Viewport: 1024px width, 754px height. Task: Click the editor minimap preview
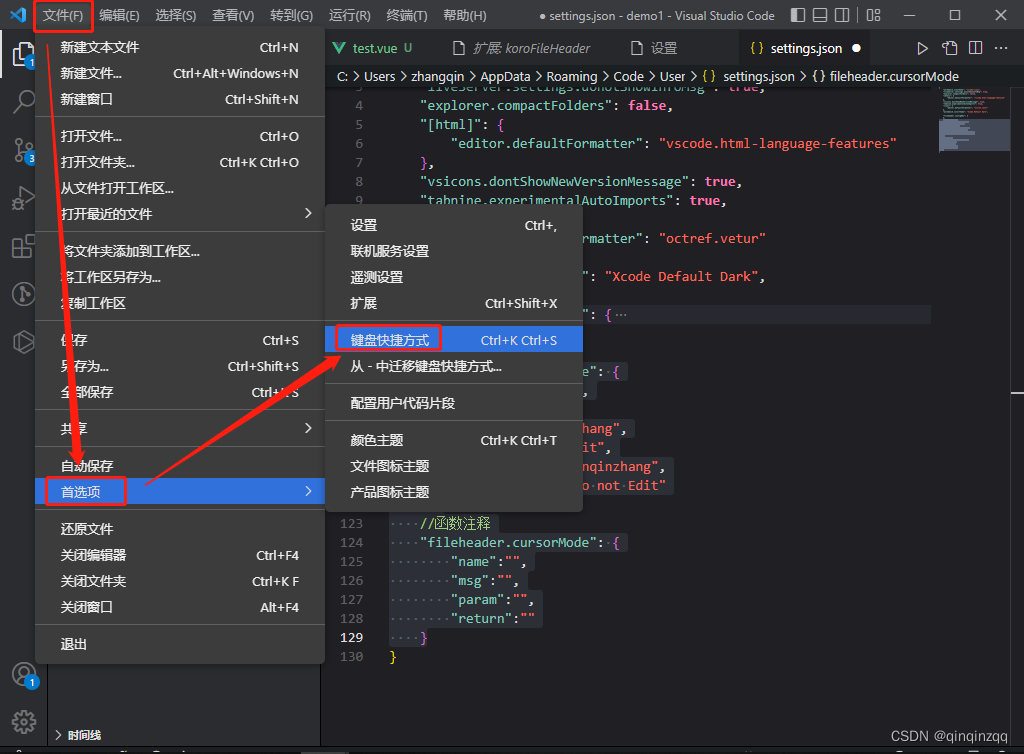click(974, 119)
